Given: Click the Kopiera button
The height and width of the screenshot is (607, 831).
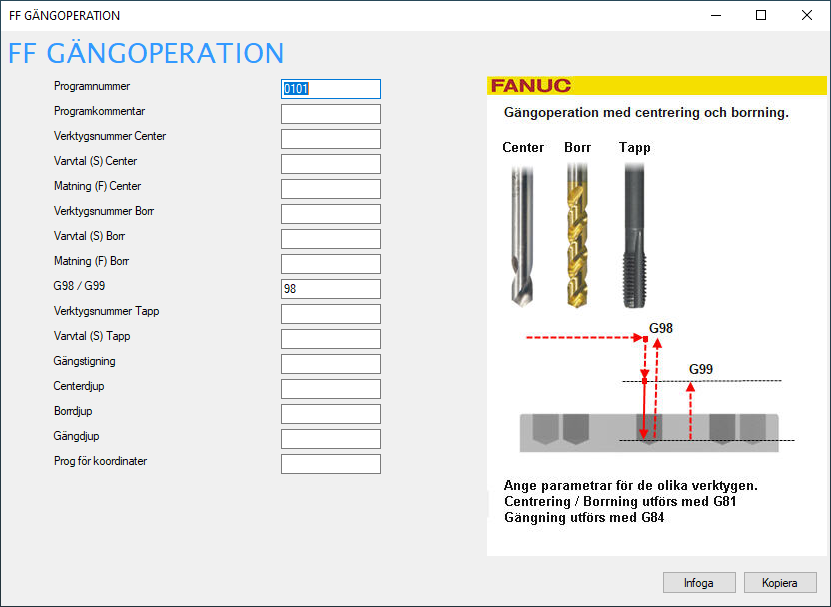Looking at the screenshot, I should 780,583.
